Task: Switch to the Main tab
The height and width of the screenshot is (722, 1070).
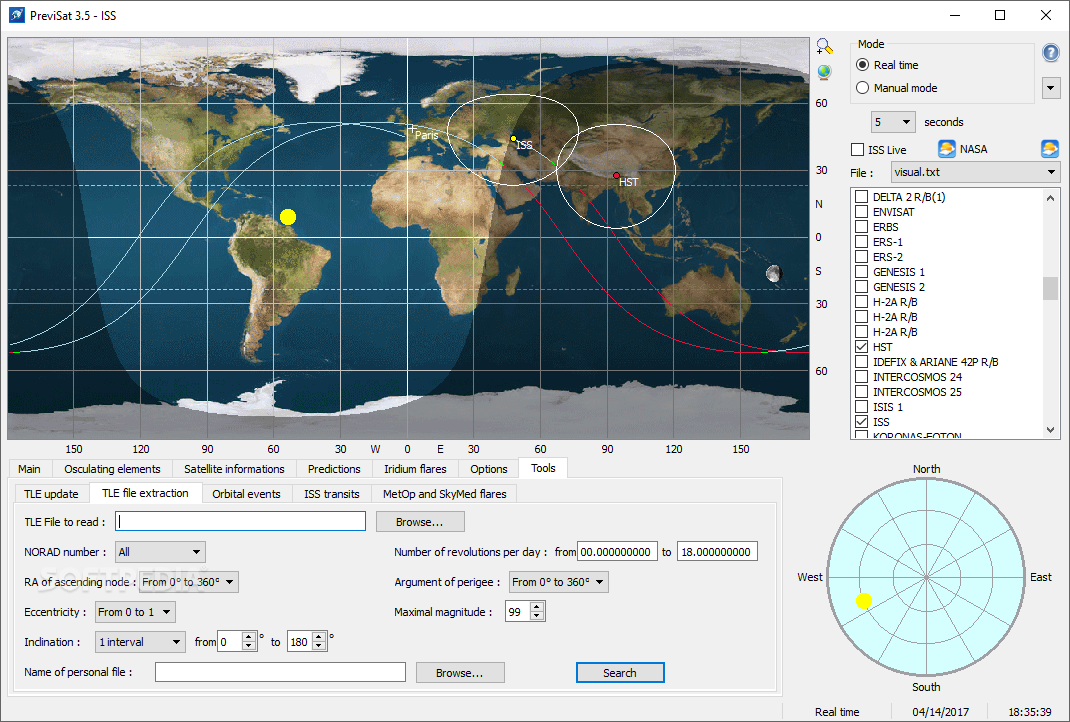Action: pyautogui.click(x=29, y=469)
